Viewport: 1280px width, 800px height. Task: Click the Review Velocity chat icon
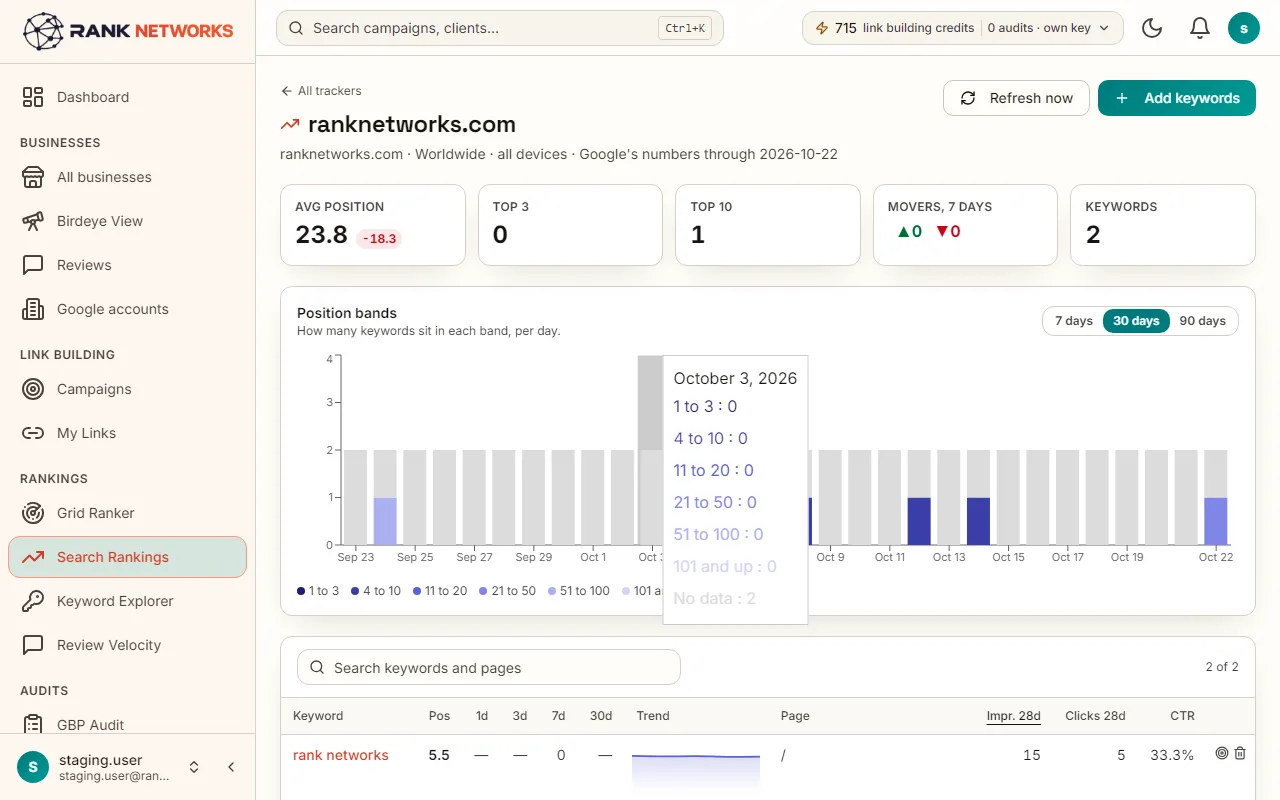coord(33,645)
